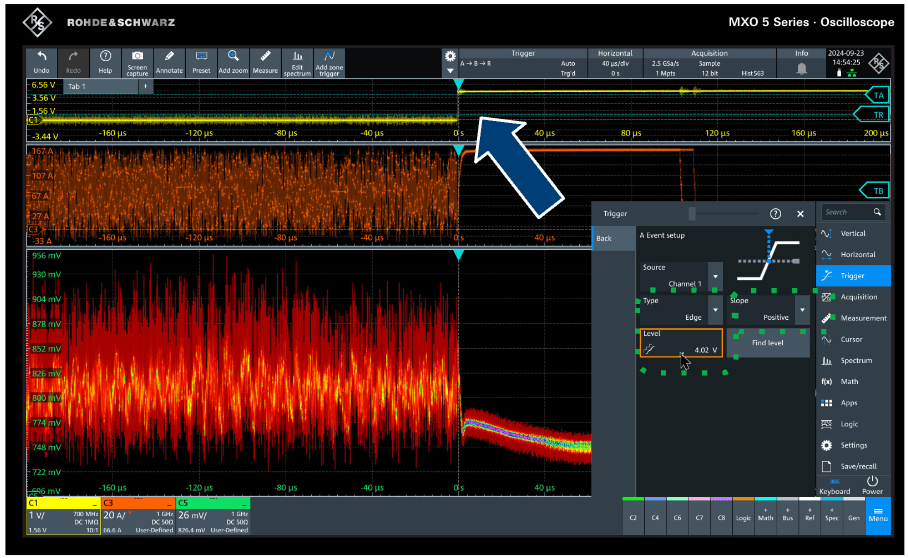
Task: Open the Trigger info panel in header
Action: point(522,63)
